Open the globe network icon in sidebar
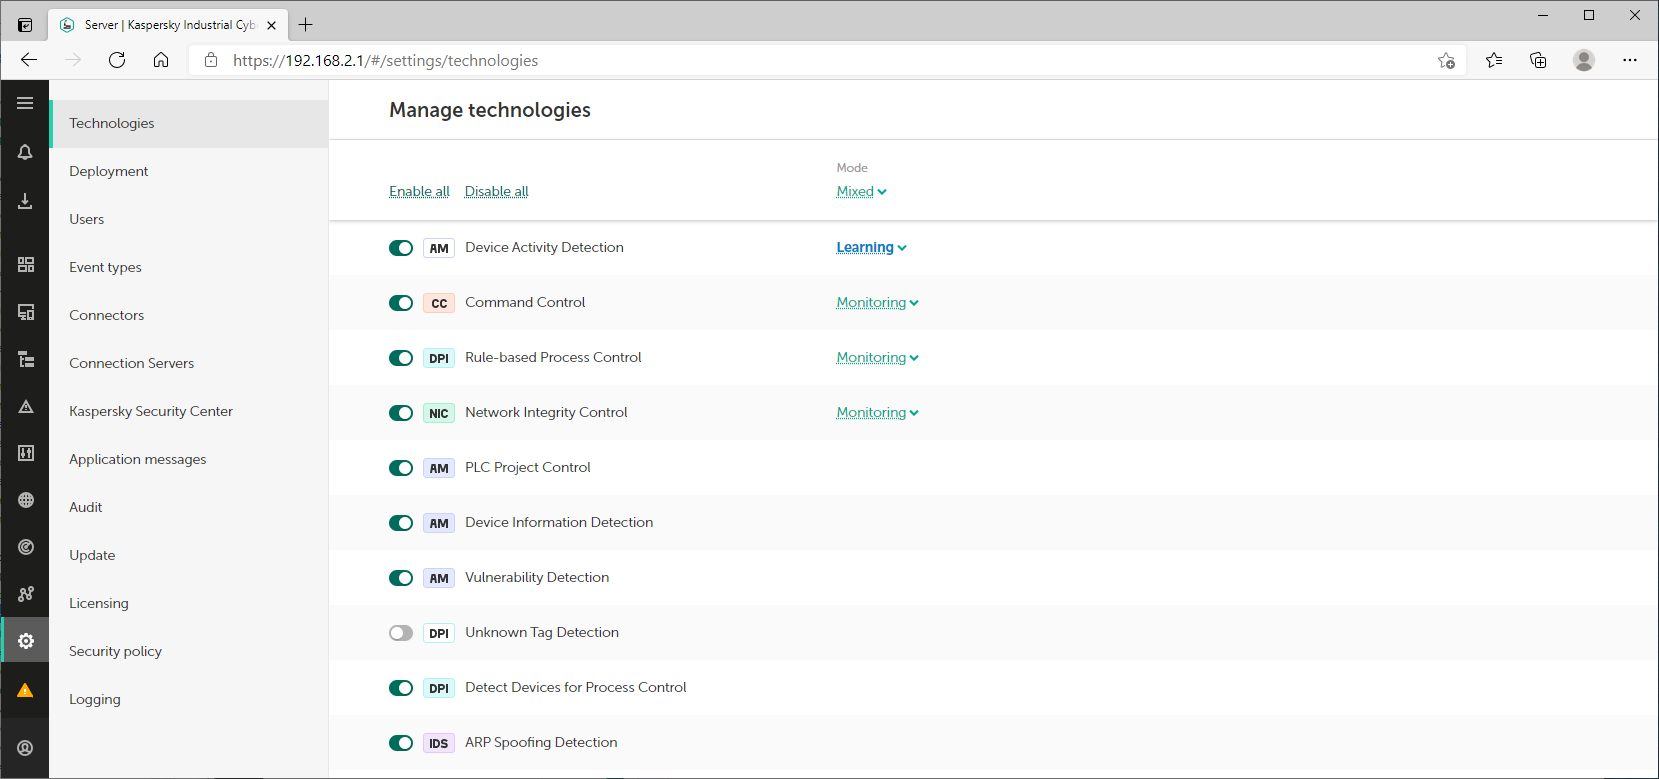The height and width of the screenshot is (779, 1659). (25, 500)
